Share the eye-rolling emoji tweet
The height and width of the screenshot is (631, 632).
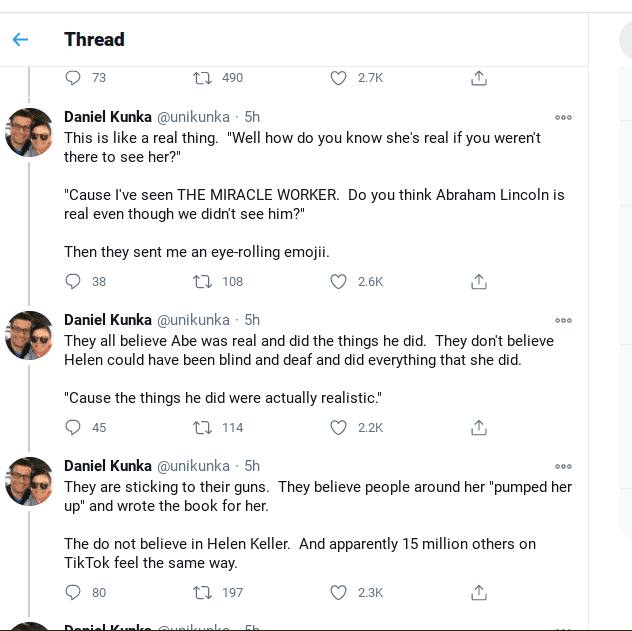point(478,282)
